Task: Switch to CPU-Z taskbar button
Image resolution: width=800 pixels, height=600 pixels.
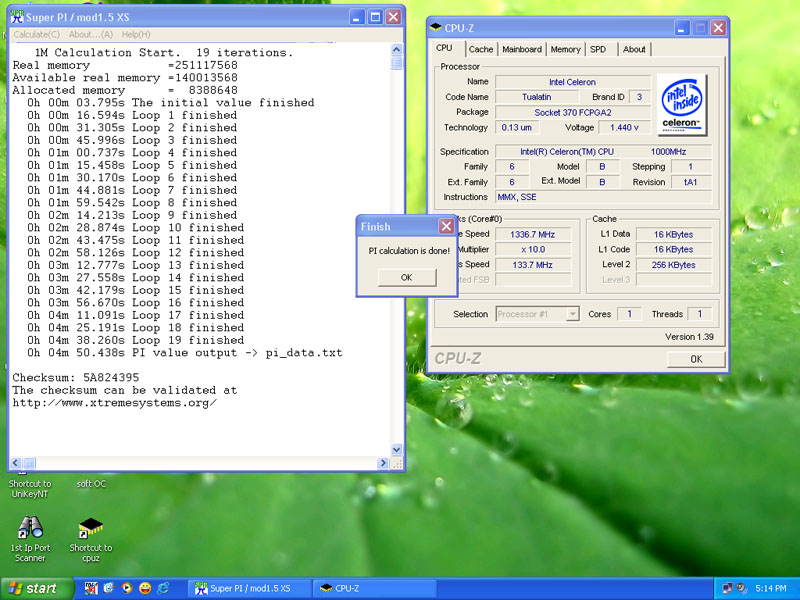Action: coord(373,588)
